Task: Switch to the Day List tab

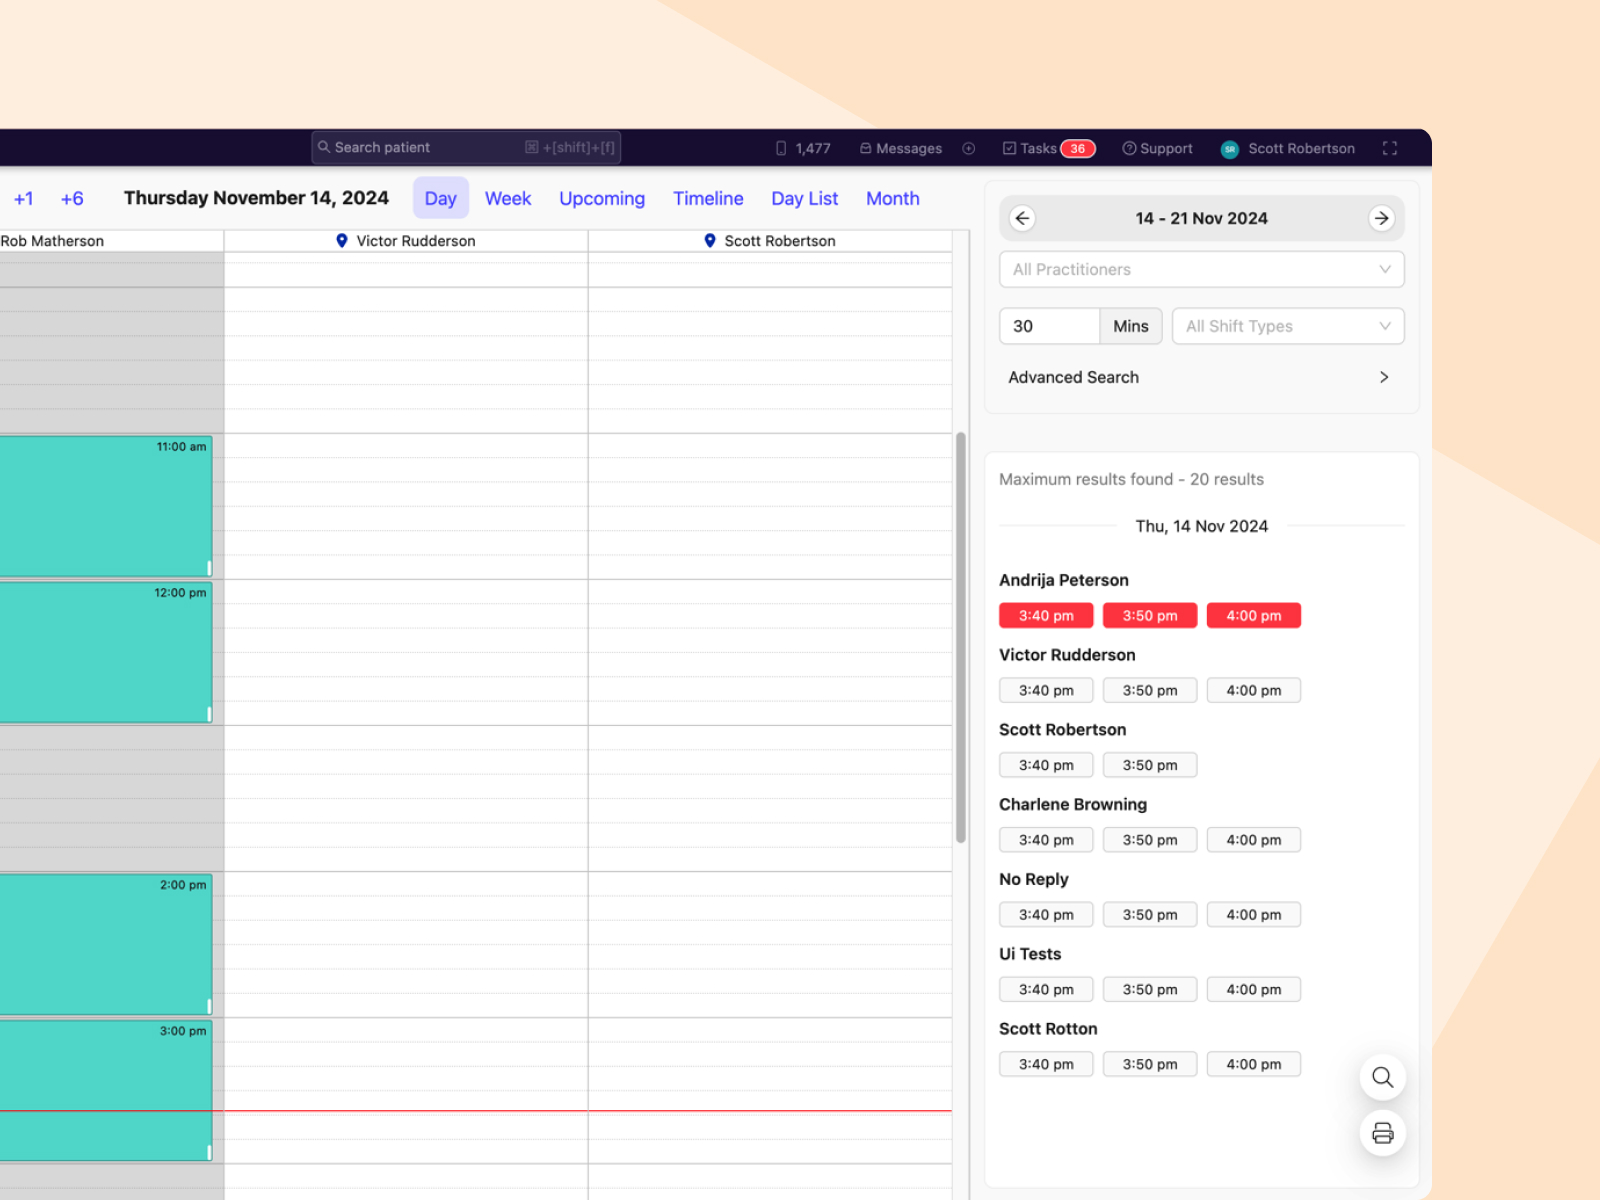Action: coord(805,198)
